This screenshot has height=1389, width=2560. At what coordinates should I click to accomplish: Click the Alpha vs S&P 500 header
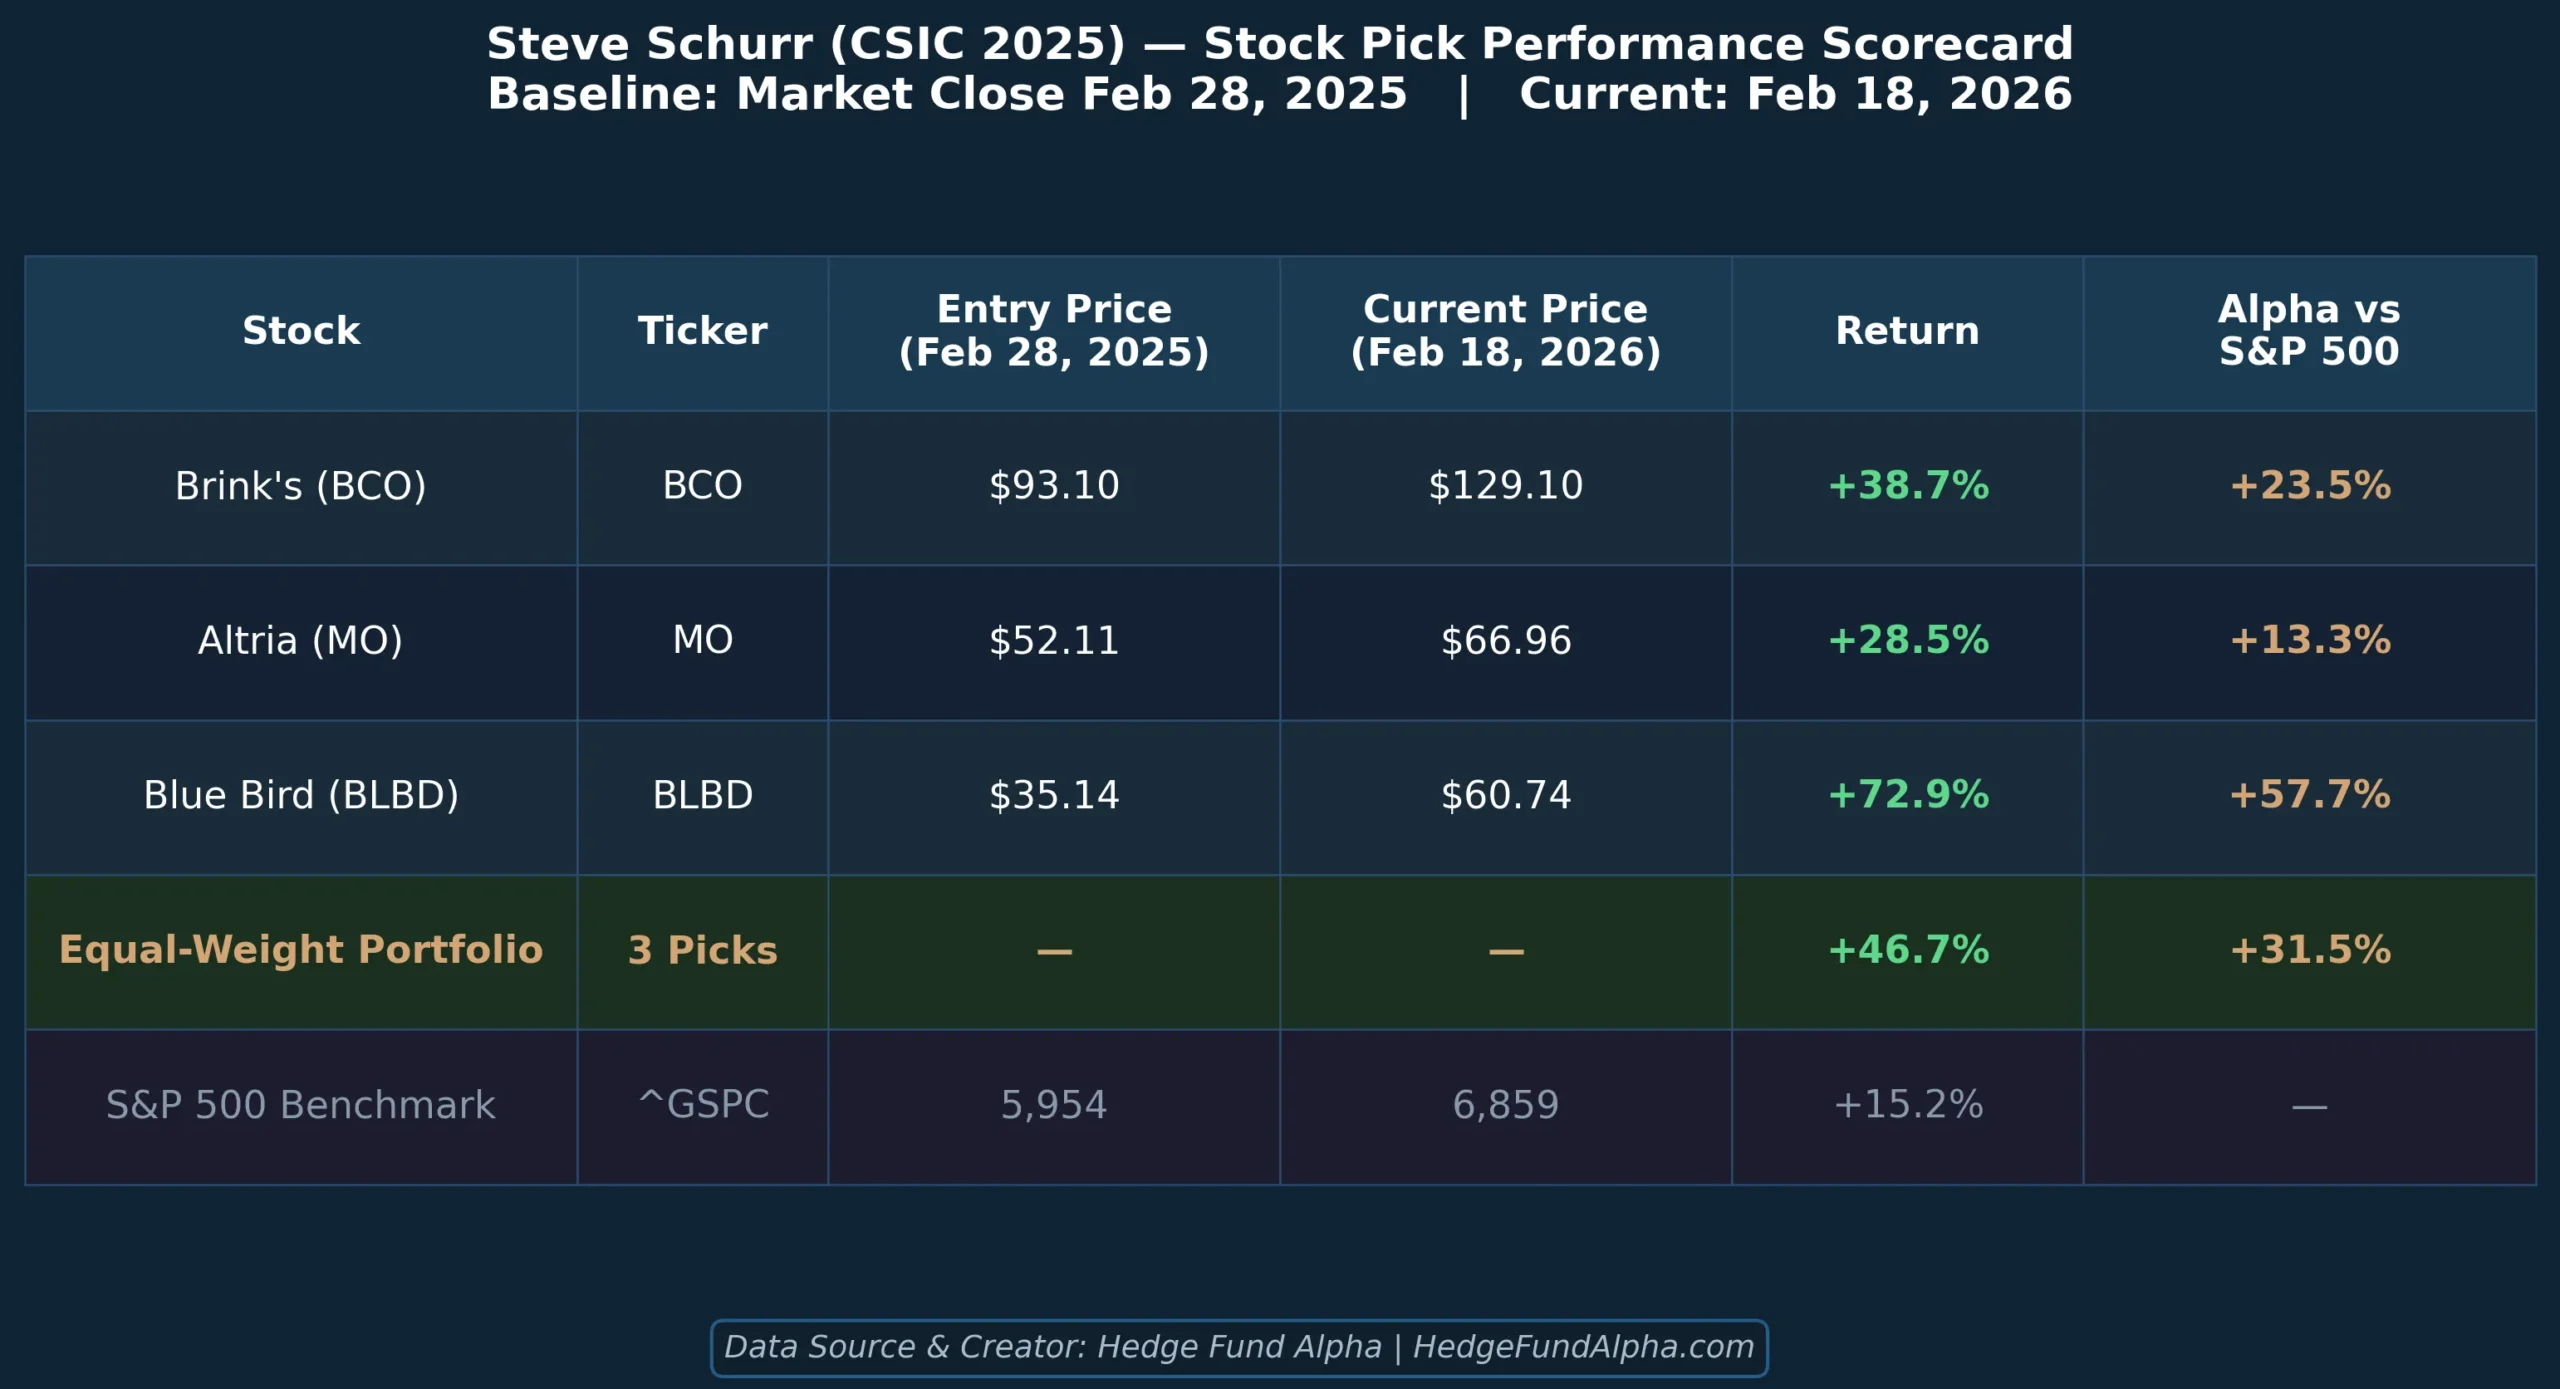click(x=2309, y=331)
